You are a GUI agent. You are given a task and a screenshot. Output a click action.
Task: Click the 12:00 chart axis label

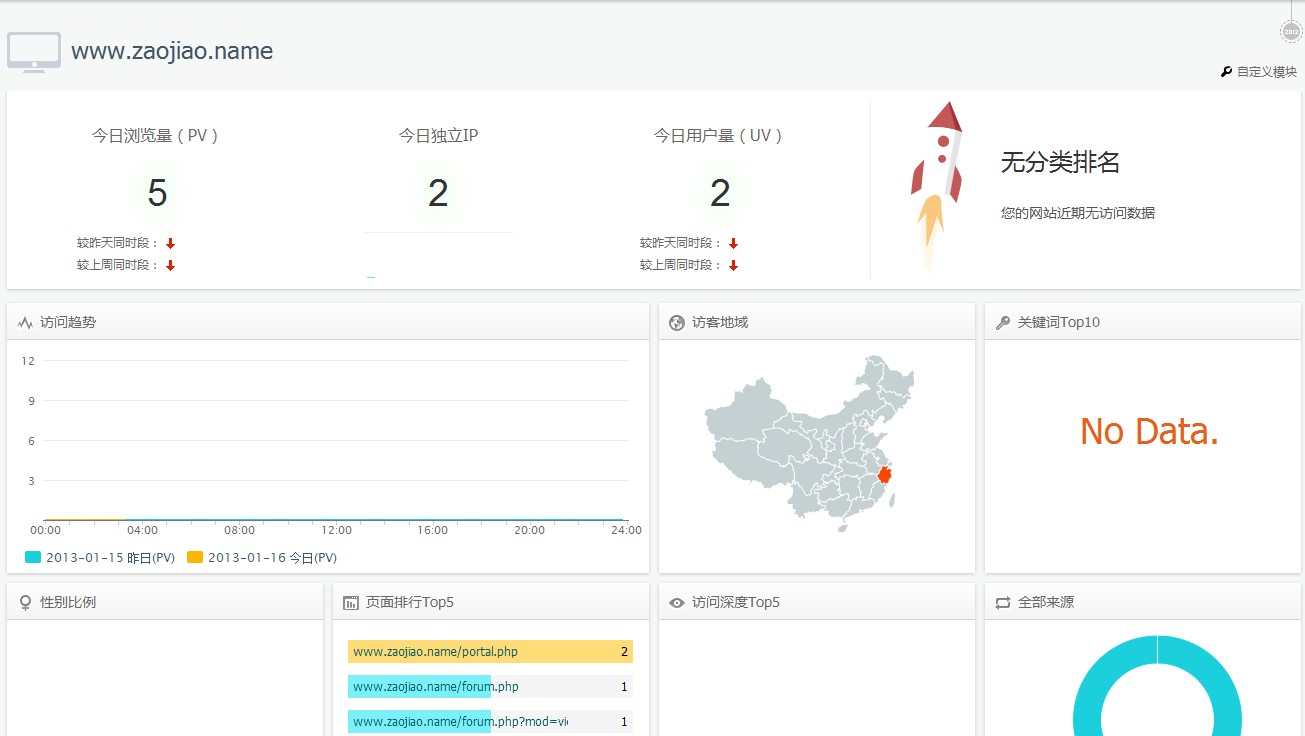(336, 530)
